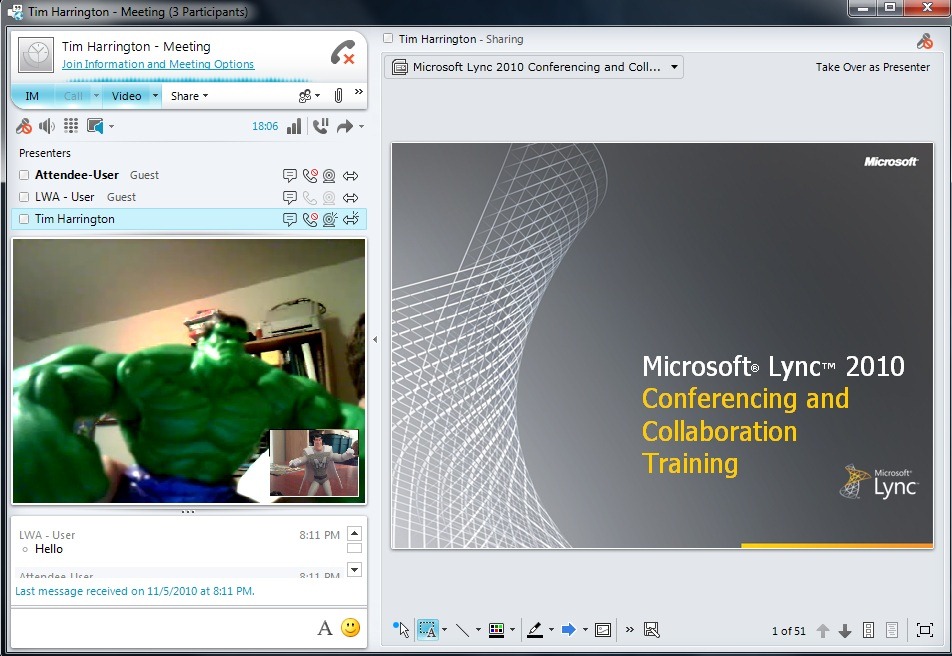Open highlighter options dropdown
Image resolution: width=952 pixels, height=656 pixels.
point(551,629)
